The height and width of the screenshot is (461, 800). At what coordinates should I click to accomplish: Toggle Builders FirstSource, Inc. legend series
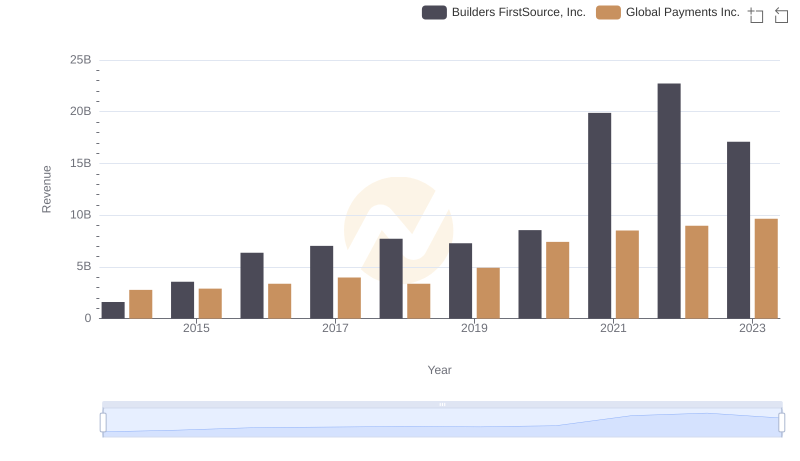pyautogui.click(x=504, y=12)
